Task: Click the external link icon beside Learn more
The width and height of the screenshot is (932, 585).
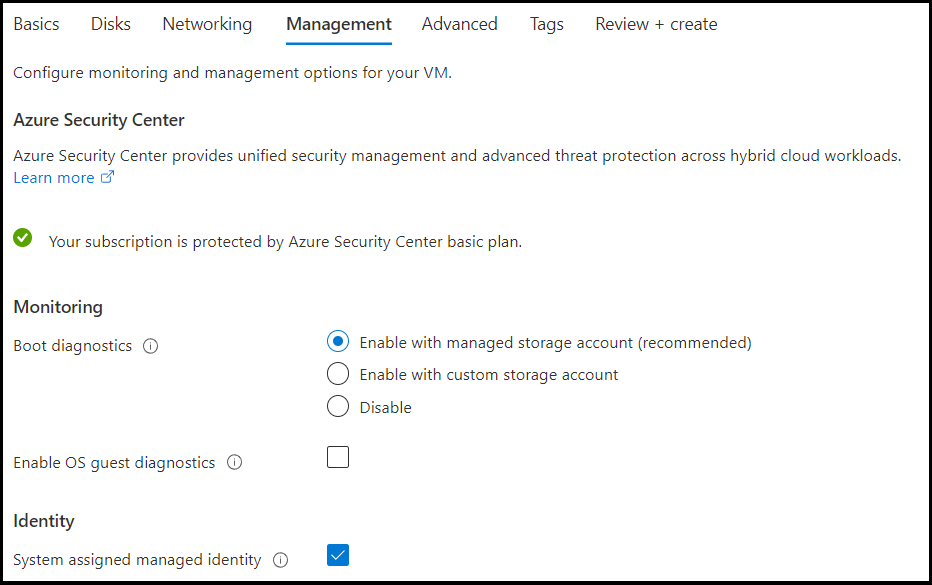Action: tap(107, 177)
